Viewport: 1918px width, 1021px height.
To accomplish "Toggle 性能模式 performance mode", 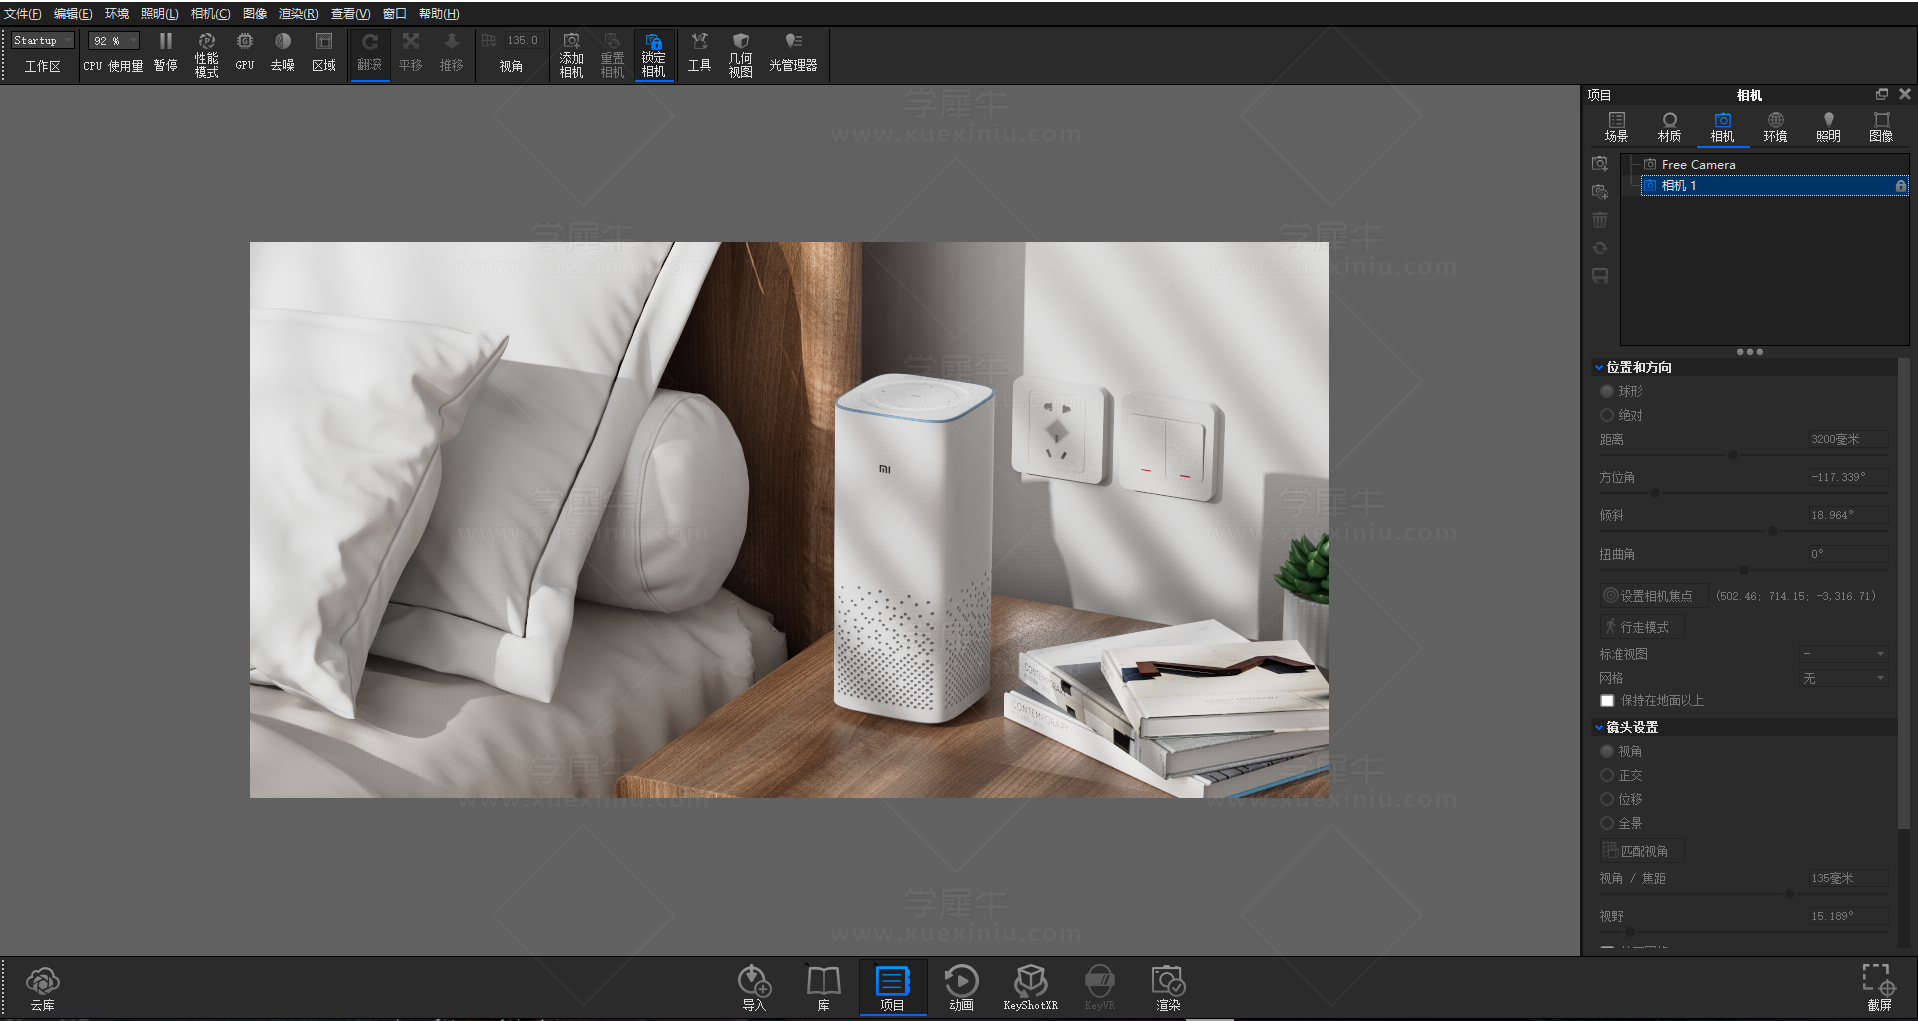I will pos(206,55).
